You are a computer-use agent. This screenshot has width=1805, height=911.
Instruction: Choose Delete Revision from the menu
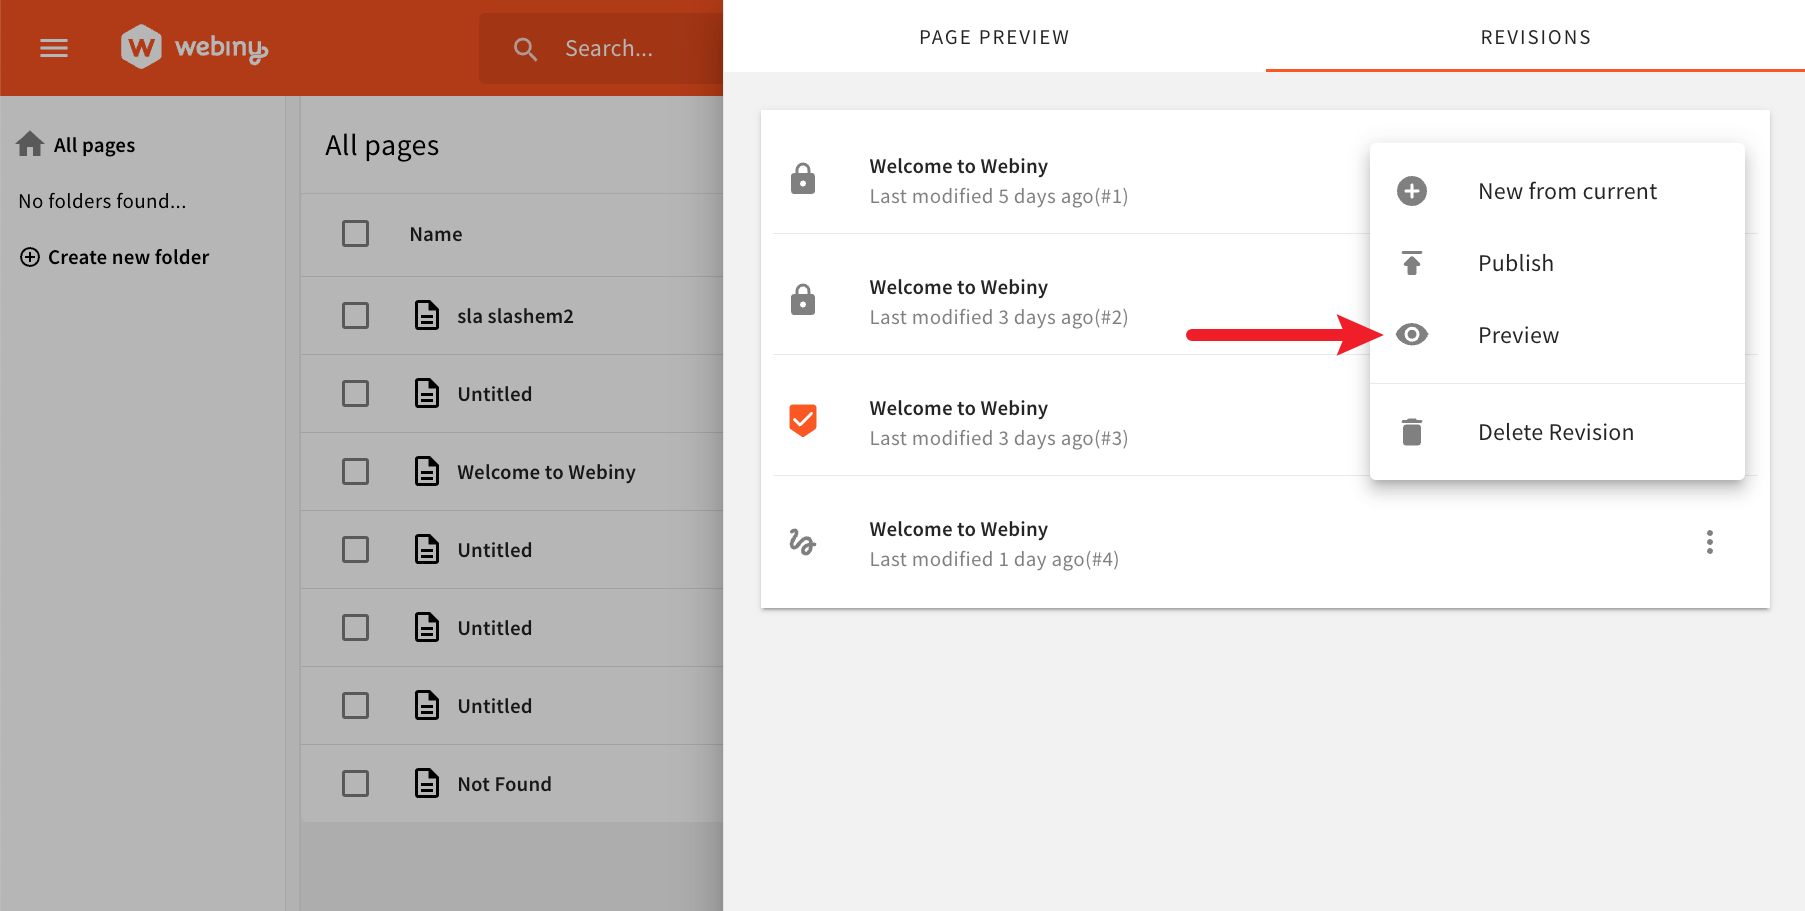click(x=1555, y=432)
